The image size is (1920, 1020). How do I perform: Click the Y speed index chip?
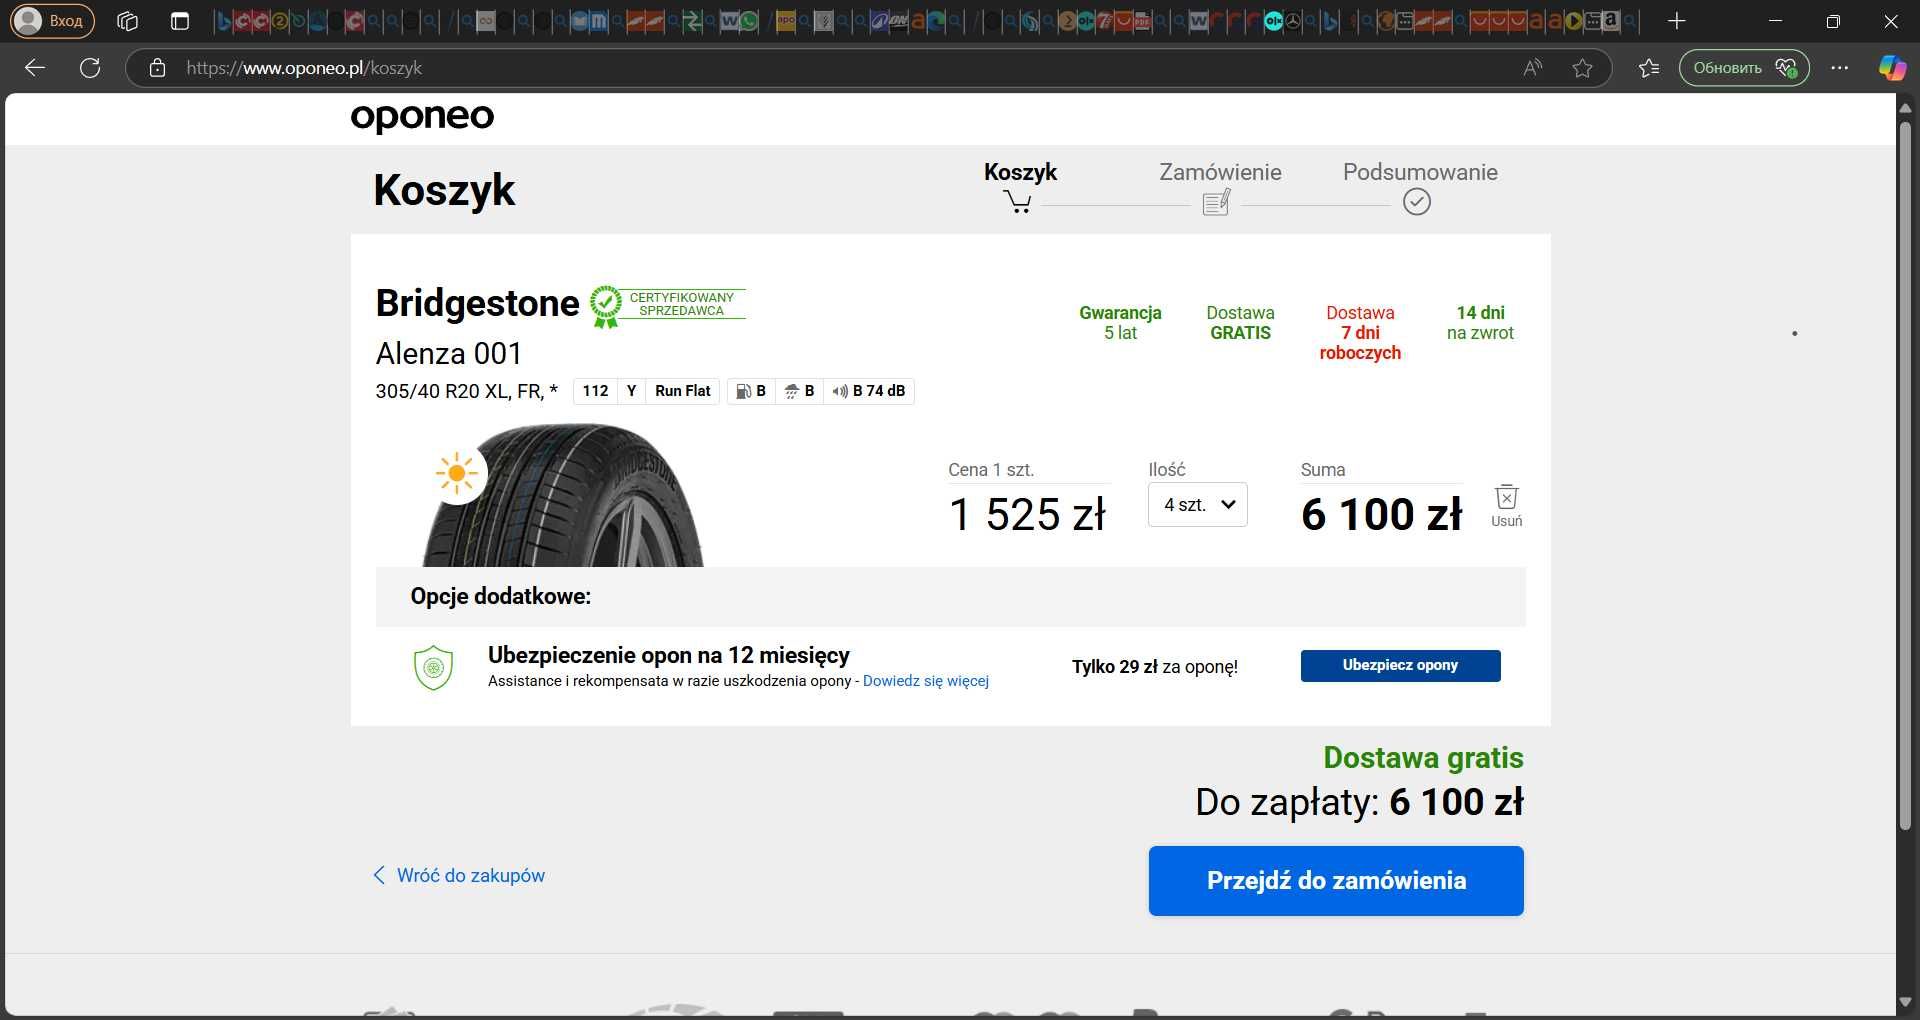coord(631,391)
